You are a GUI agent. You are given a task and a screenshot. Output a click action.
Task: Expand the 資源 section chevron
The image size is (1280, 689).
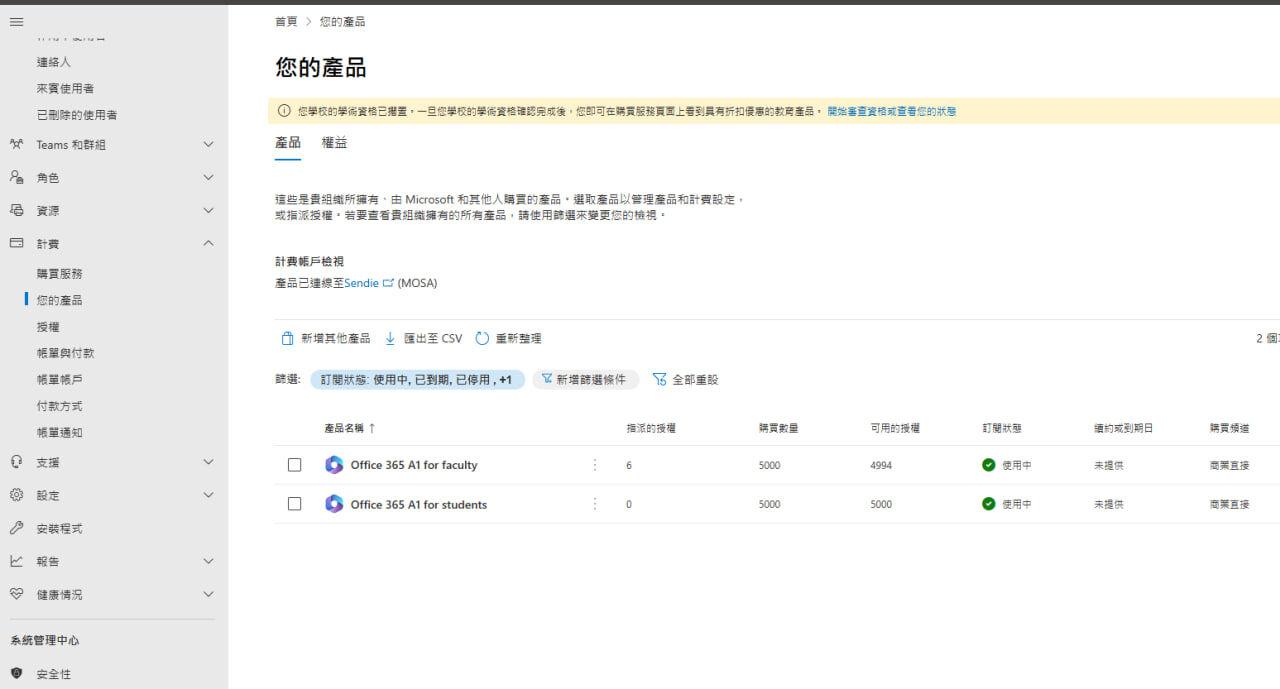pyautogui.click(x=208, y=211)
